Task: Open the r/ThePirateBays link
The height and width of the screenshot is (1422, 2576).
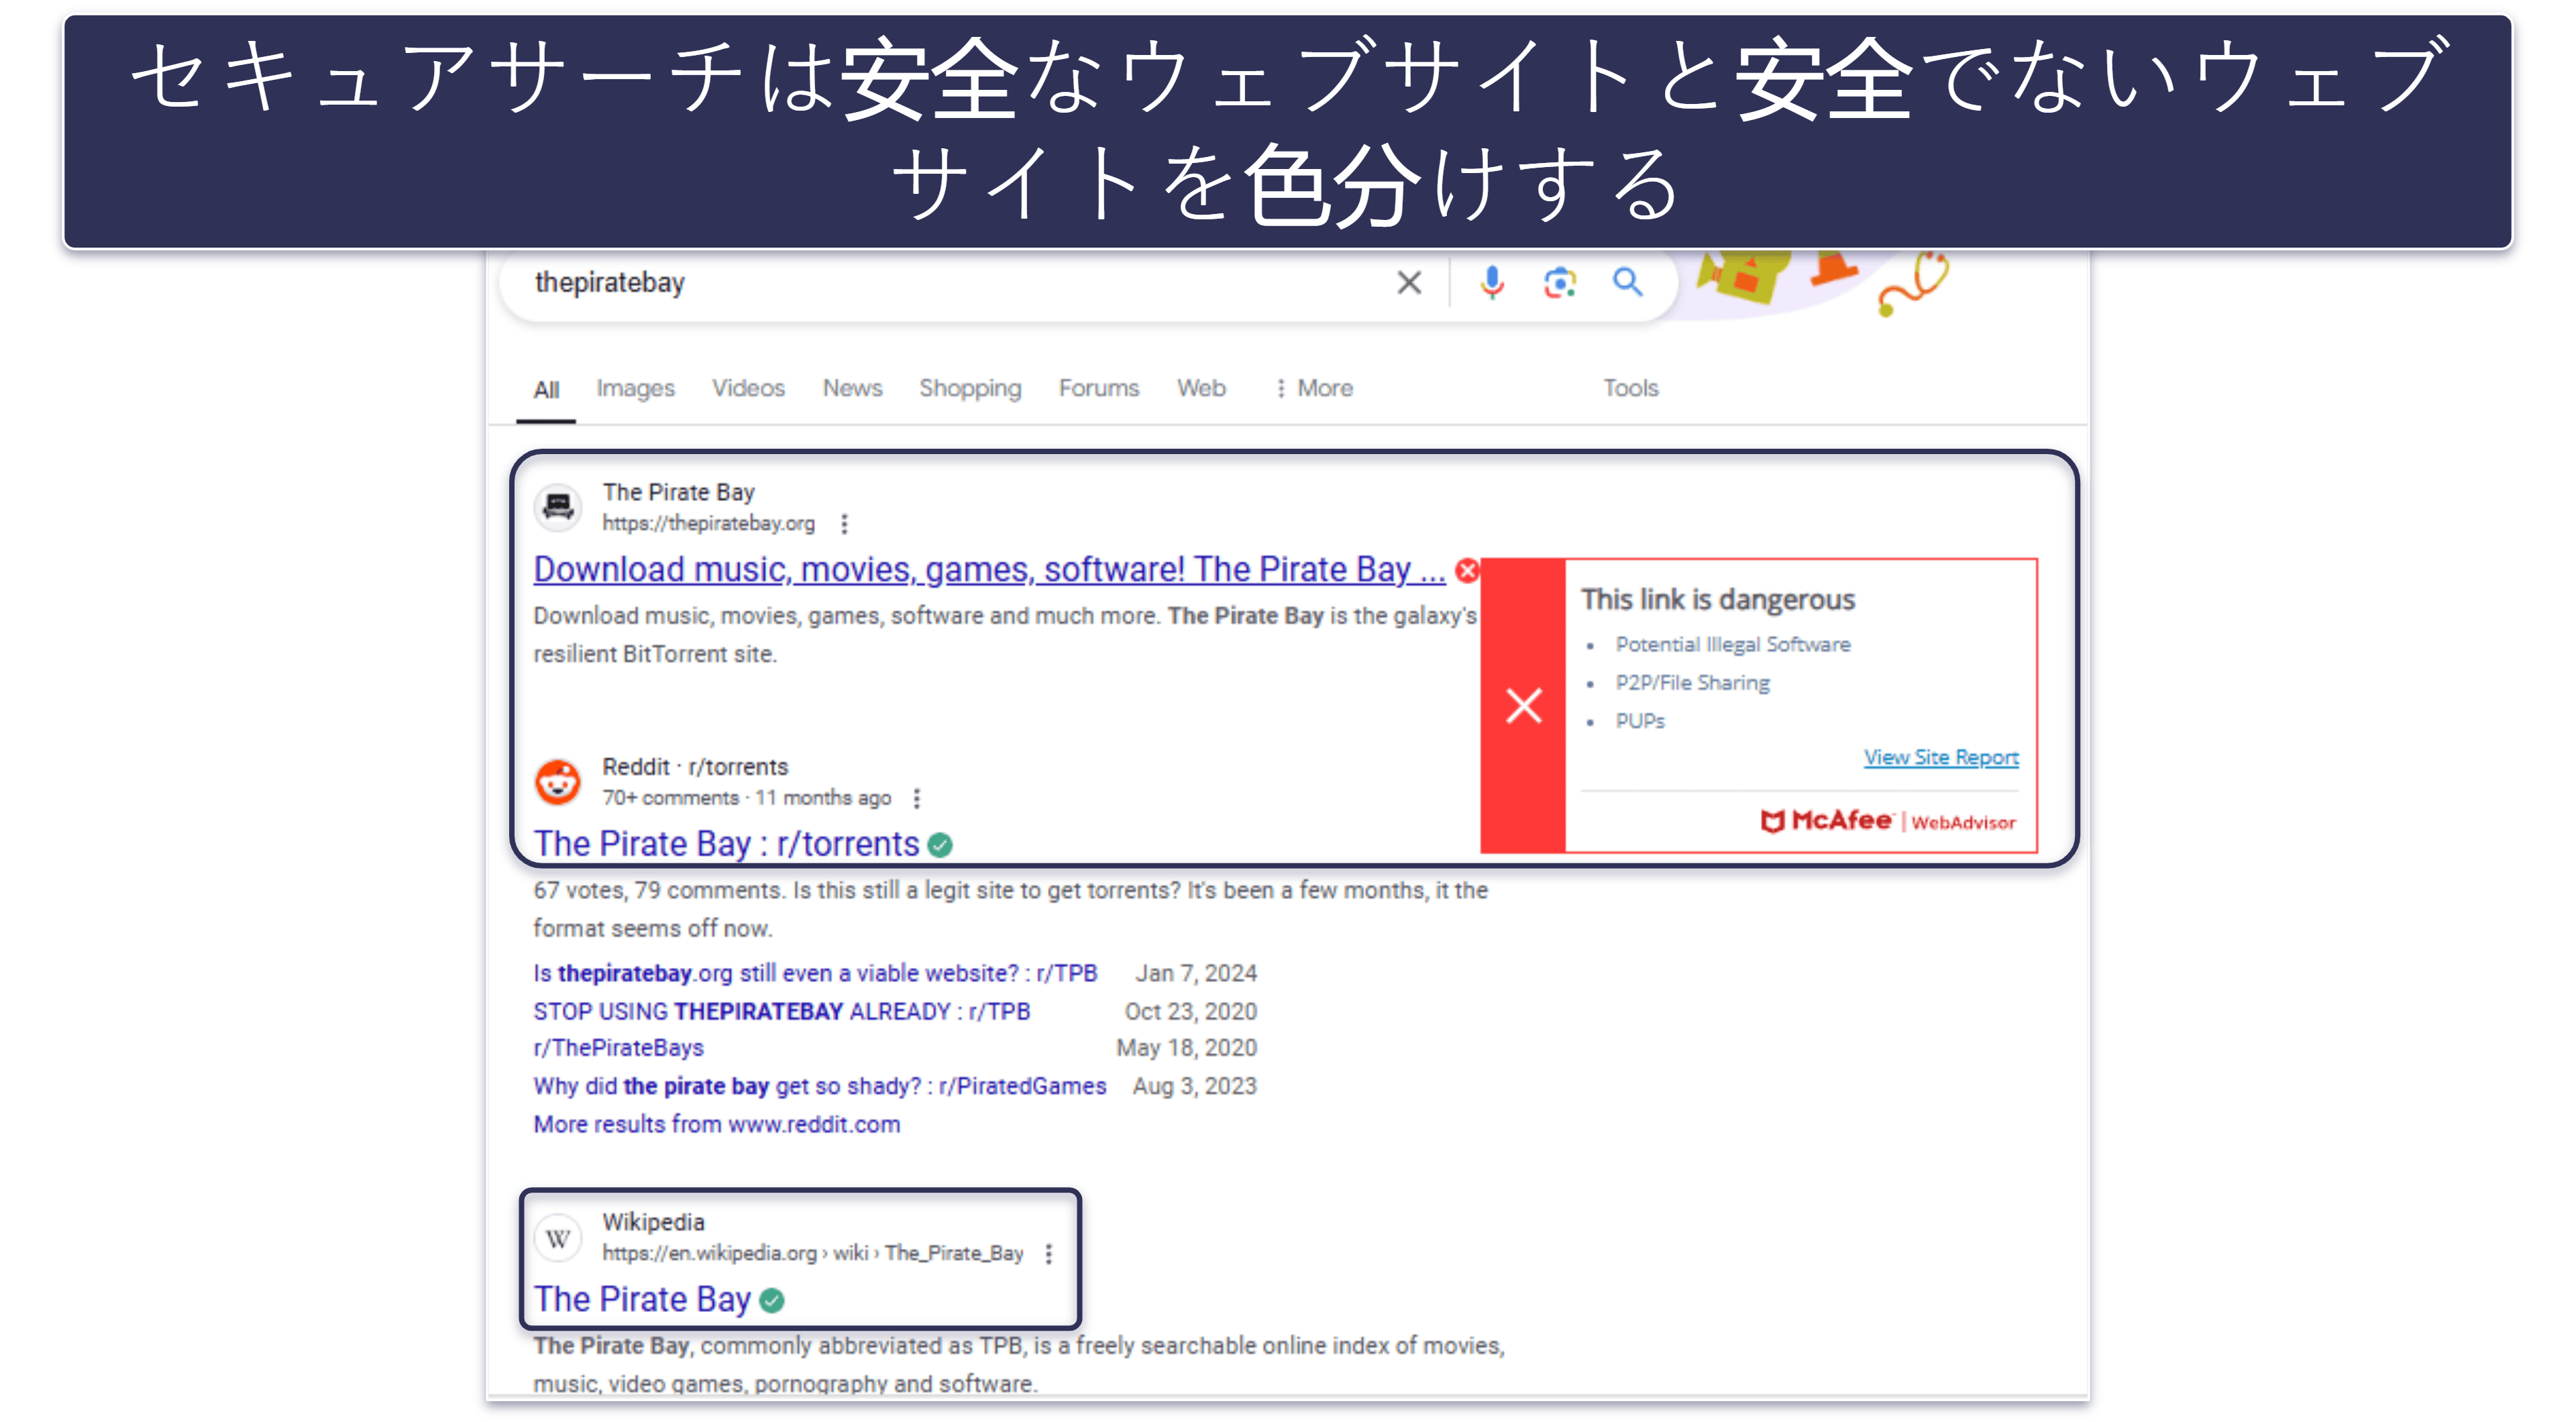Action: [618, 1048]
